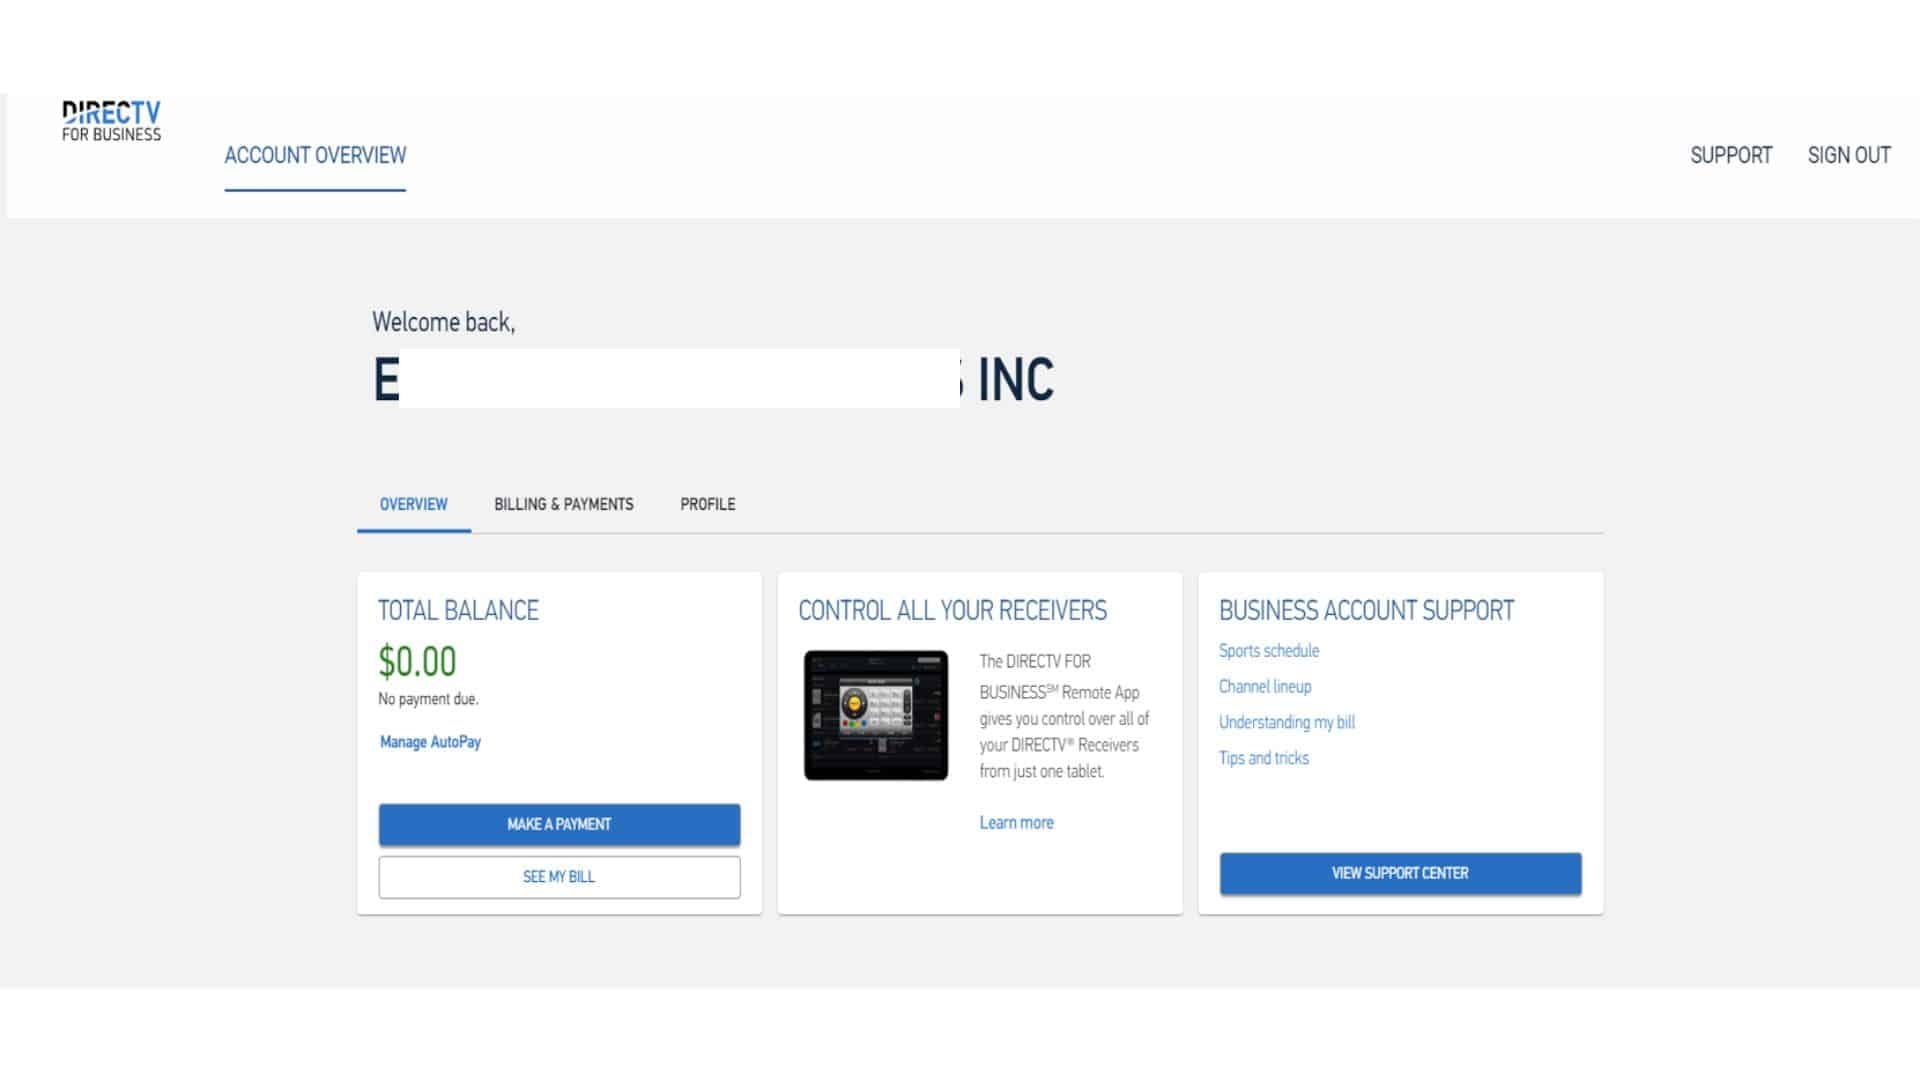Click the CONTROL ALL YOUR RECEIVERS heading

tap(952, 611)
